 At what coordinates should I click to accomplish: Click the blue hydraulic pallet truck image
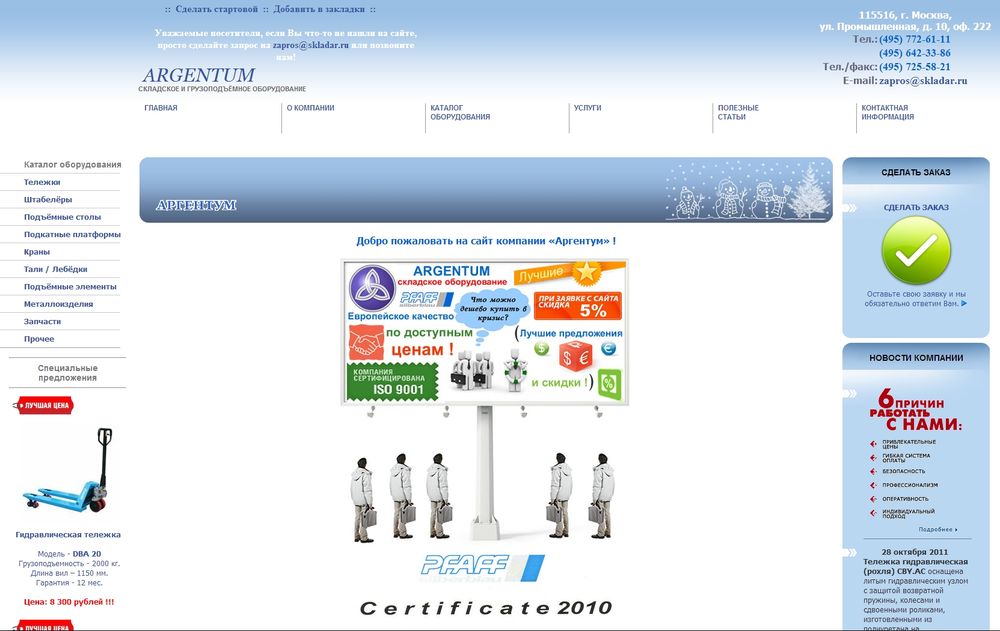68,471
